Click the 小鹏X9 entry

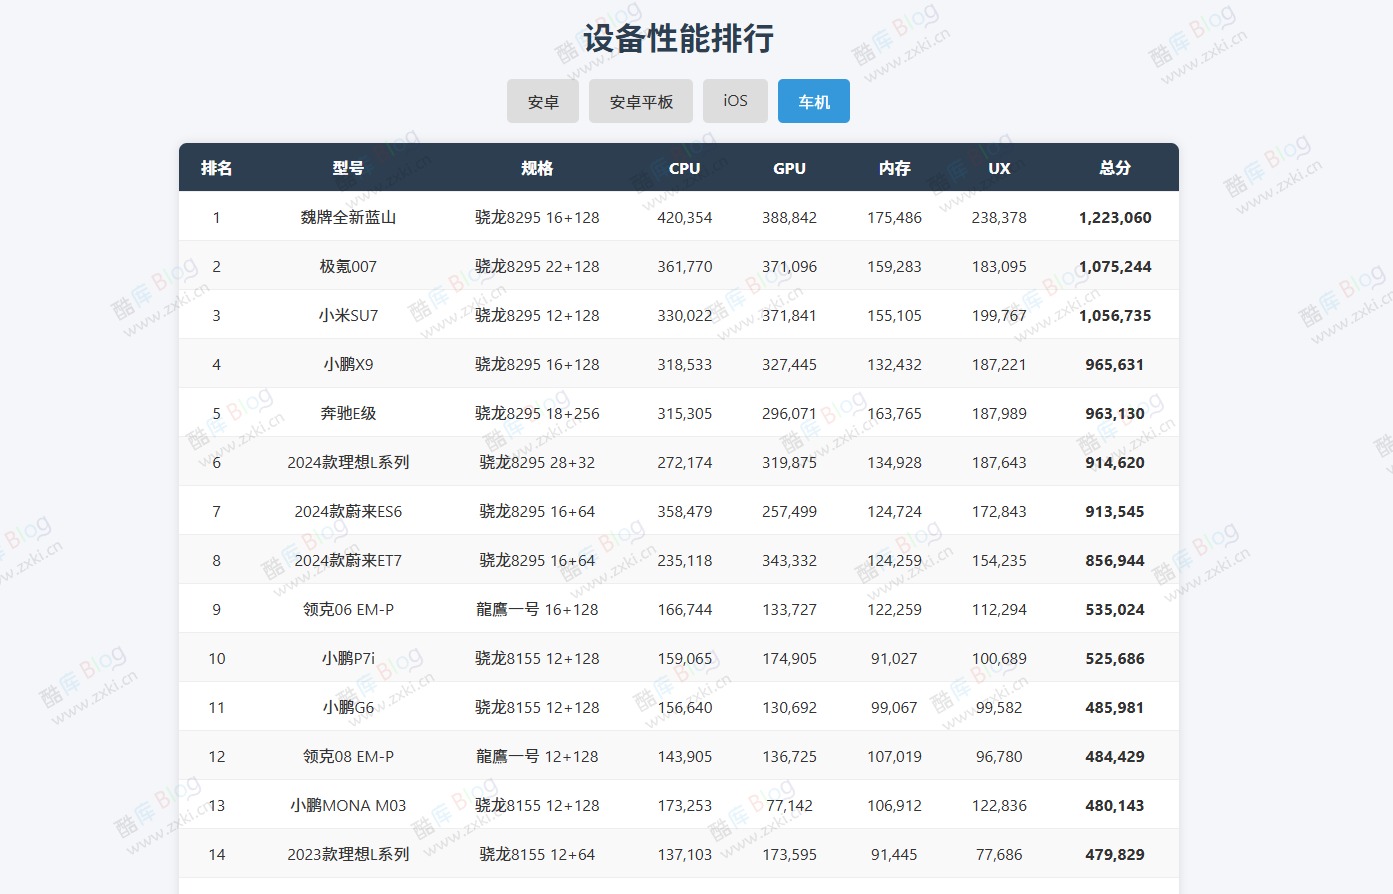tap(347, 364)
